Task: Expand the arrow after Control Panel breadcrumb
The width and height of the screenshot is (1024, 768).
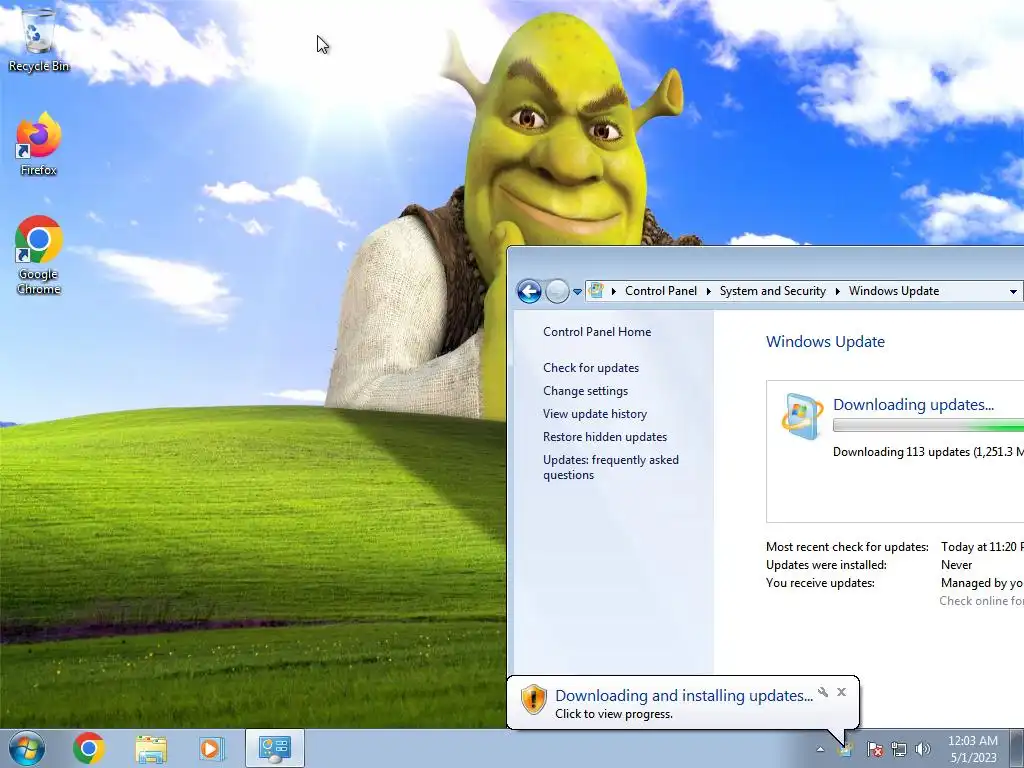Action: (709, 291)
